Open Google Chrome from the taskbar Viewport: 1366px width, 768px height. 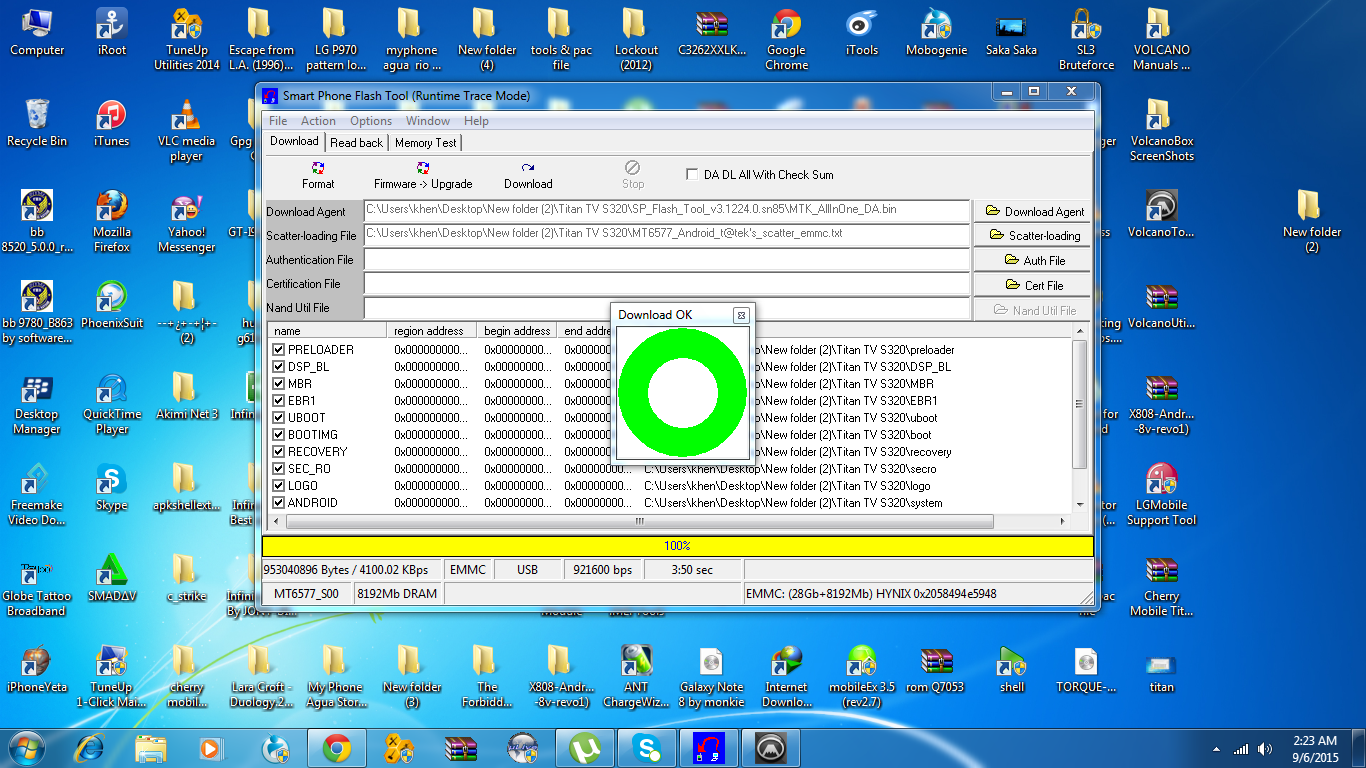(x=336, y=747)
